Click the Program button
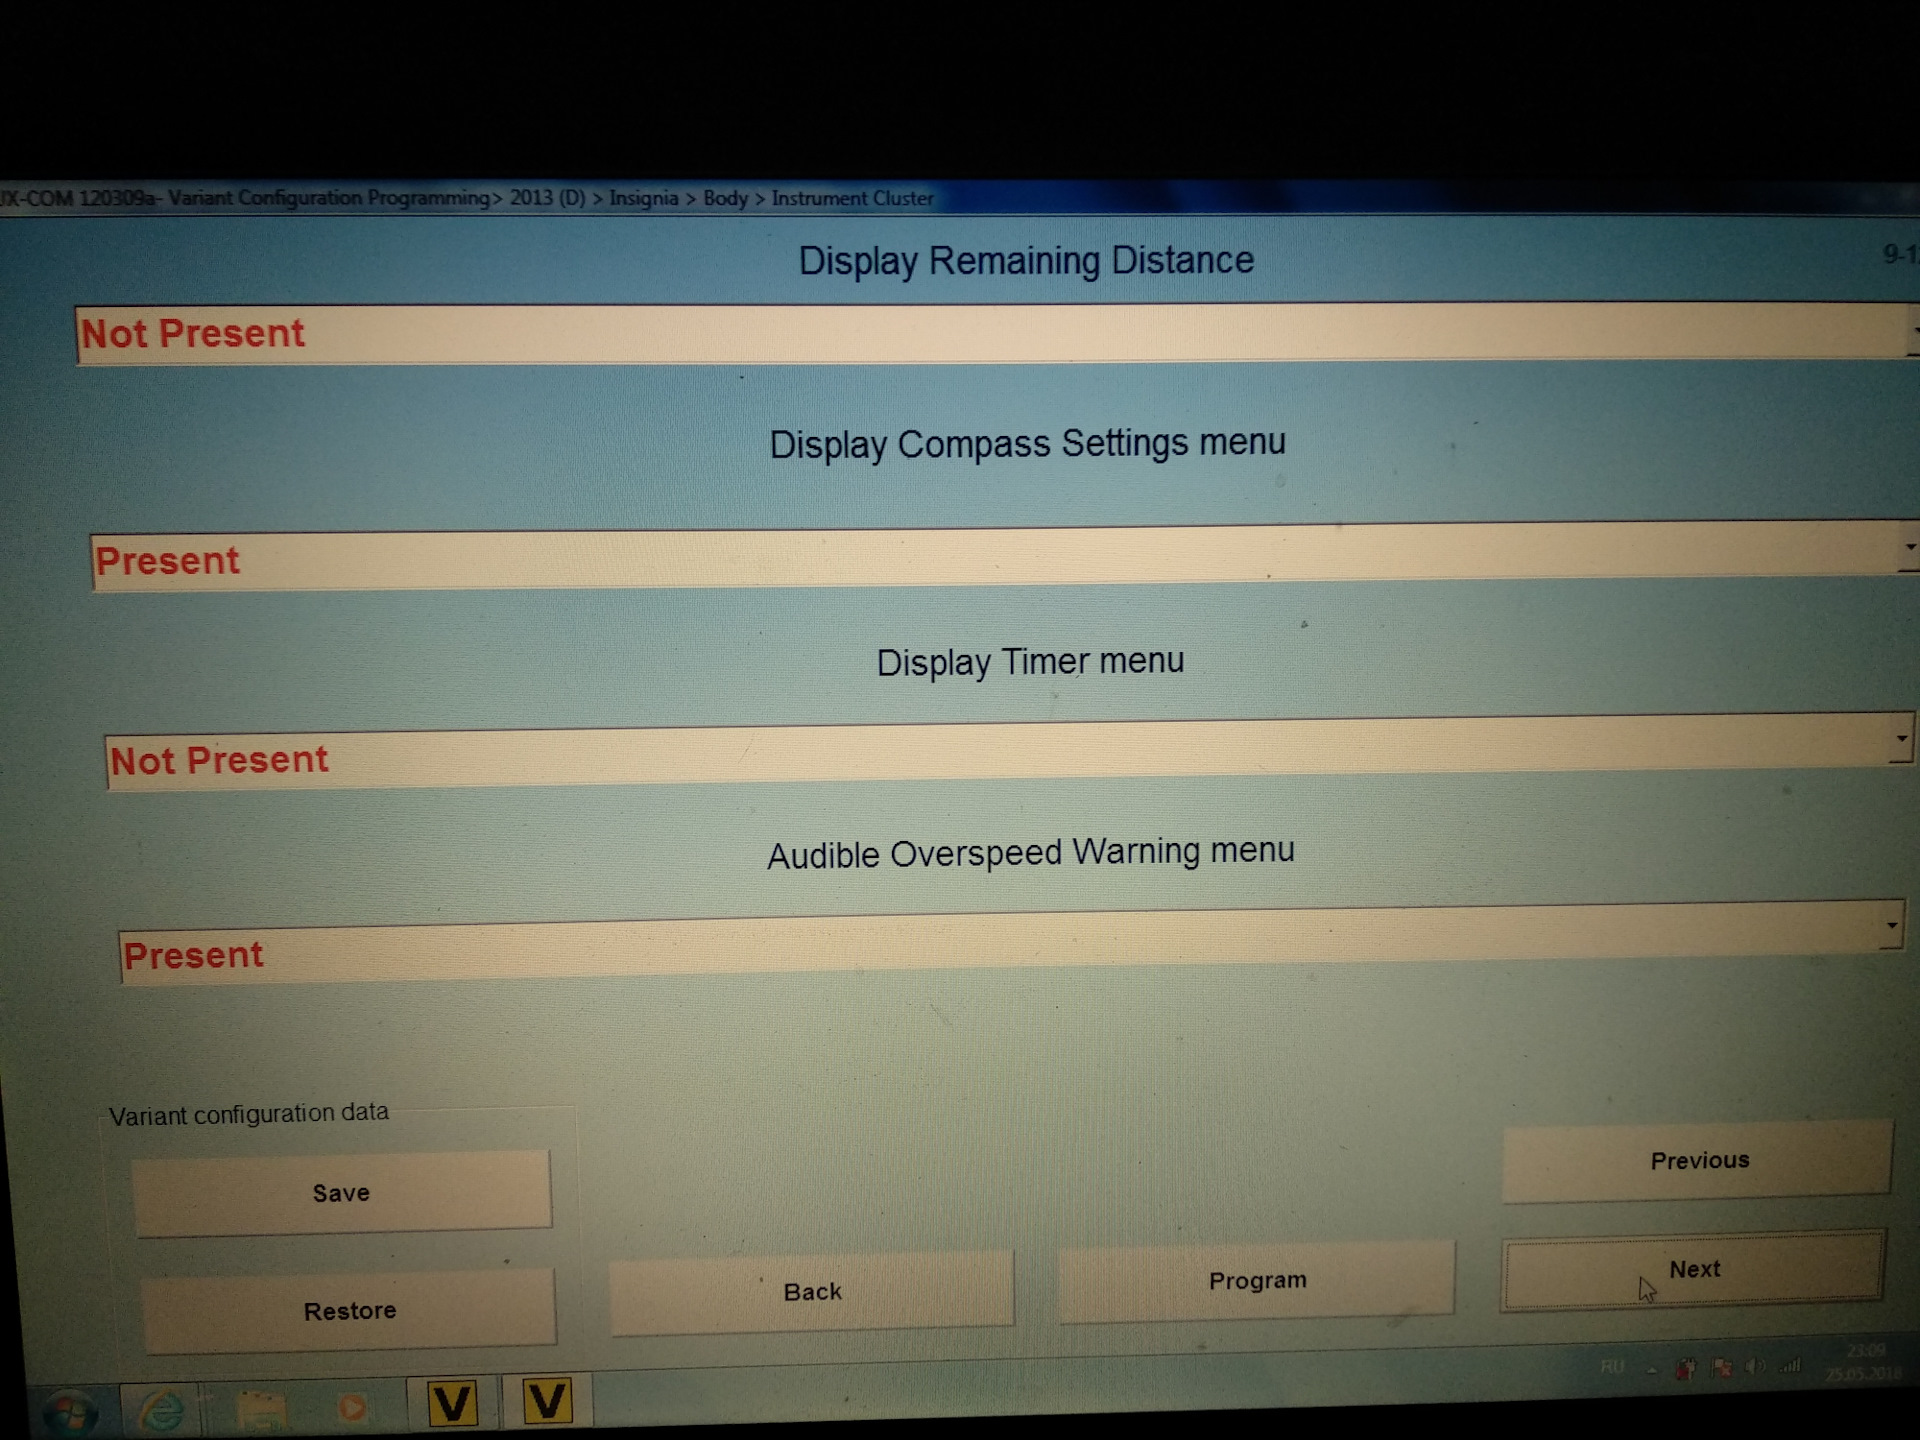Image resolution: width=1920 pixels, height=1440 pixels. tap(1256, 1280)
